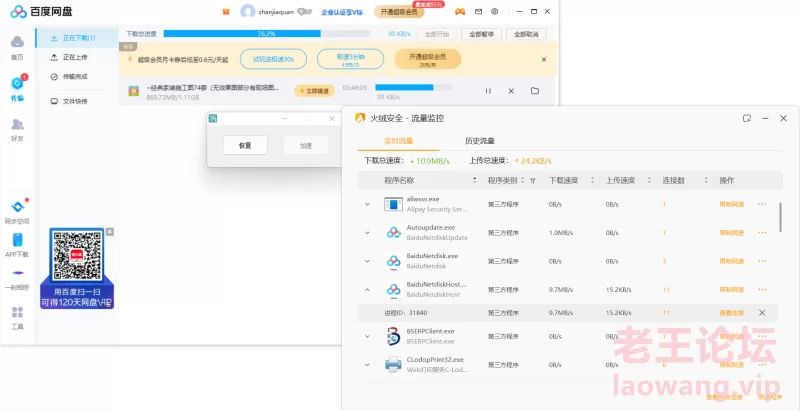Sort by 上传速度 column arrows
Viewport: 800px width, 411px height.
coord(649,181)
